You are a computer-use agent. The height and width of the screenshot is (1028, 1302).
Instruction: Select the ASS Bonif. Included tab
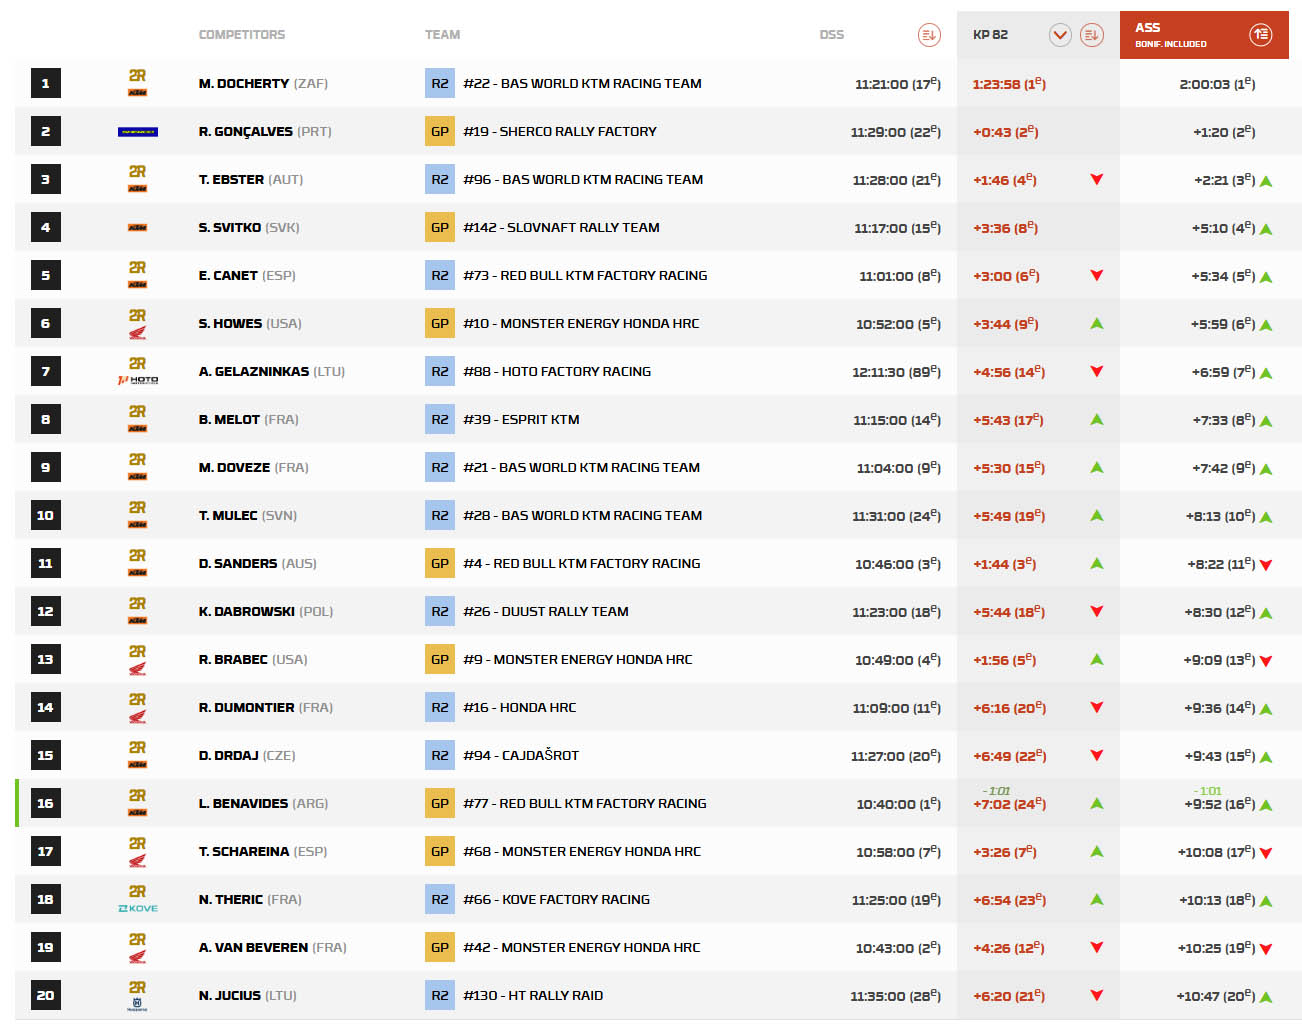tap(1170, 35)
